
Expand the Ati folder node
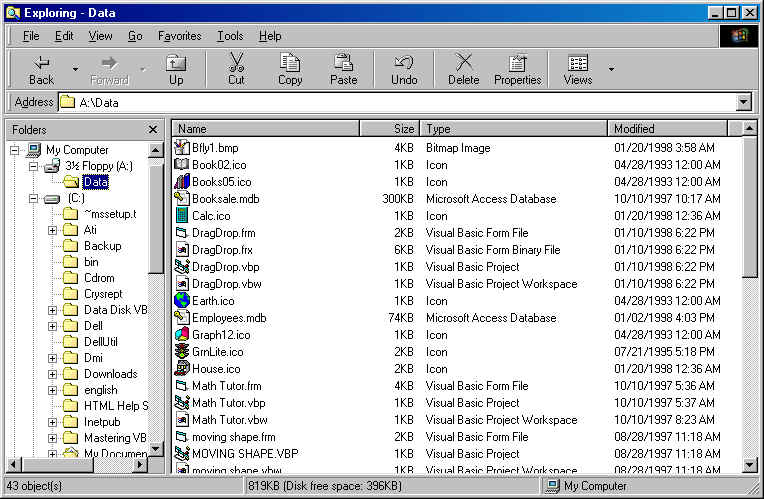point(52,230)
